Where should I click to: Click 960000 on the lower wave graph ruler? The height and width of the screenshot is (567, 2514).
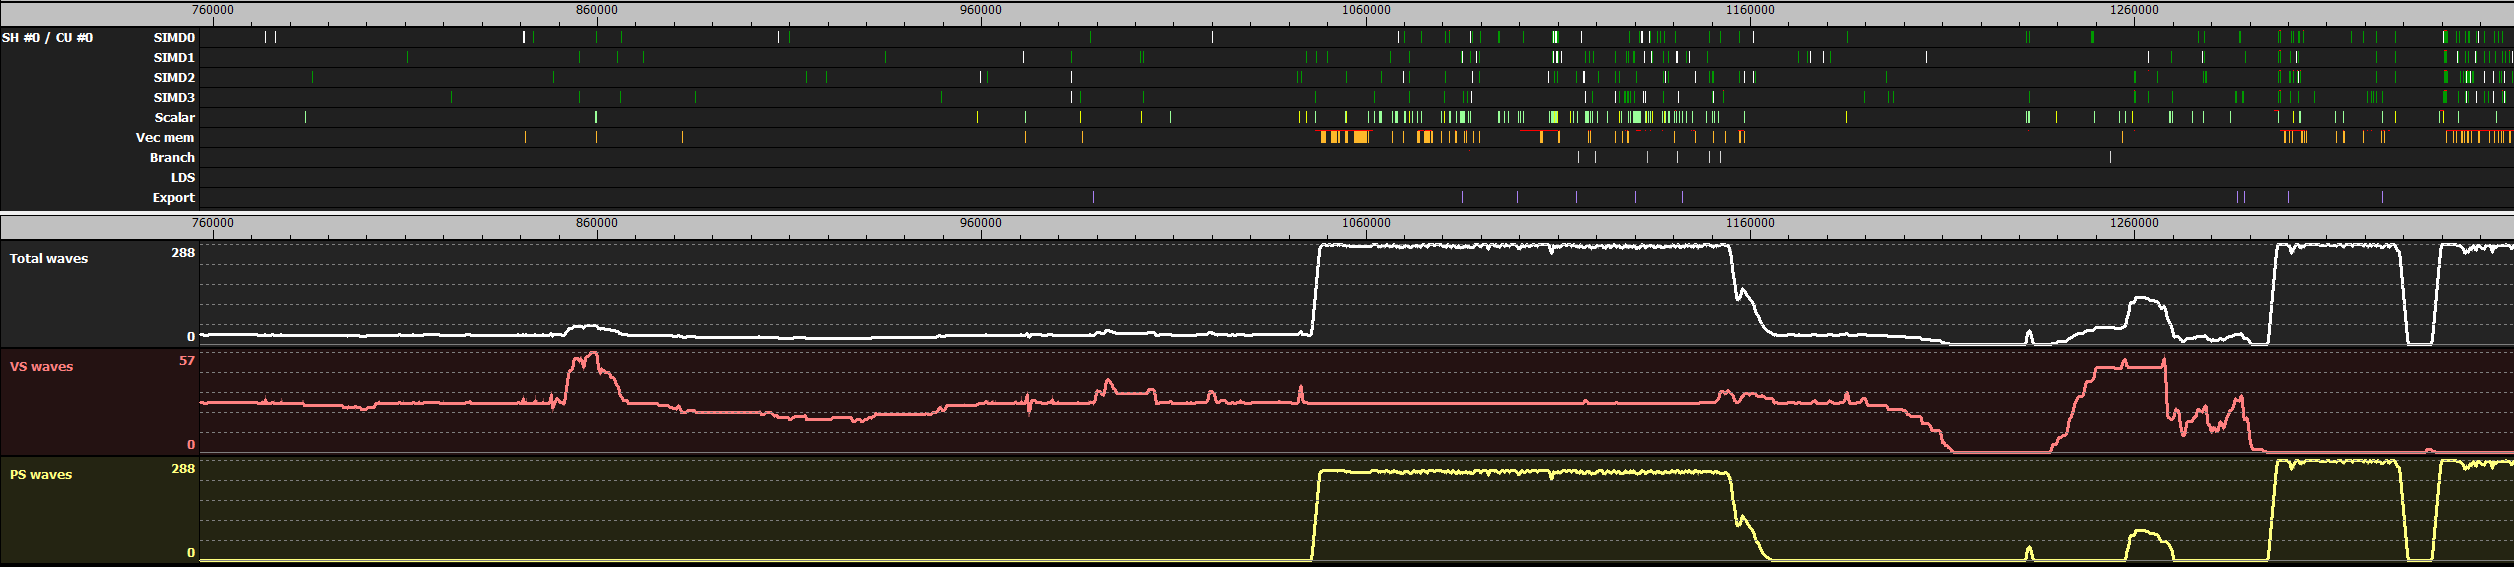coord(981,223)
